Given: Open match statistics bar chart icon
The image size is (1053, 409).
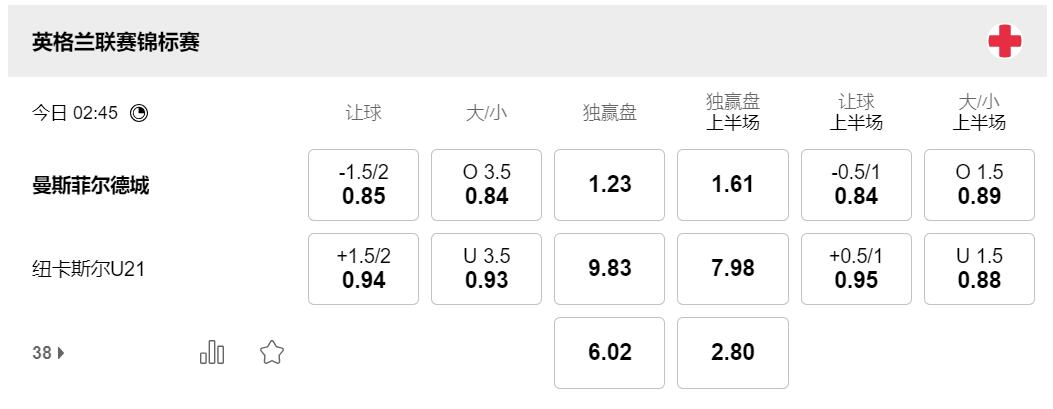Looking at the screenshot, I should [212, 352].
